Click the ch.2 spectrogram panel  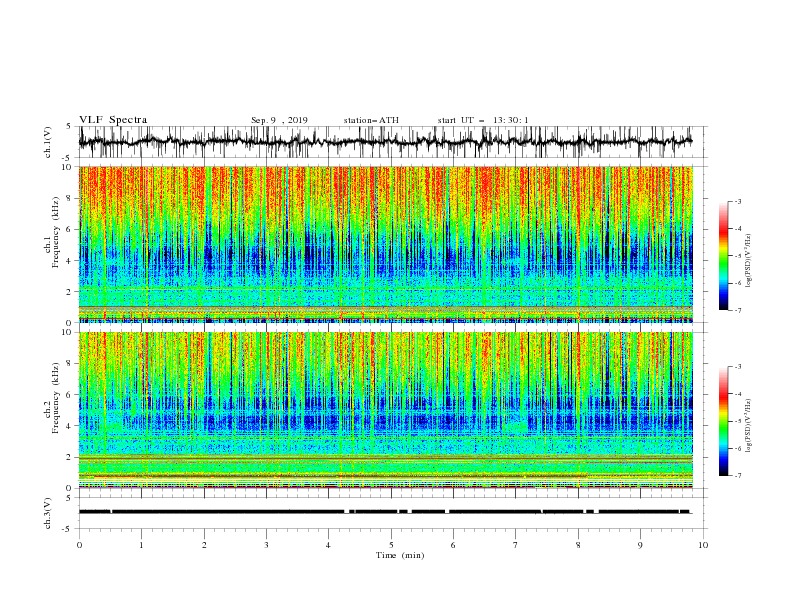[x=385, y=410]
